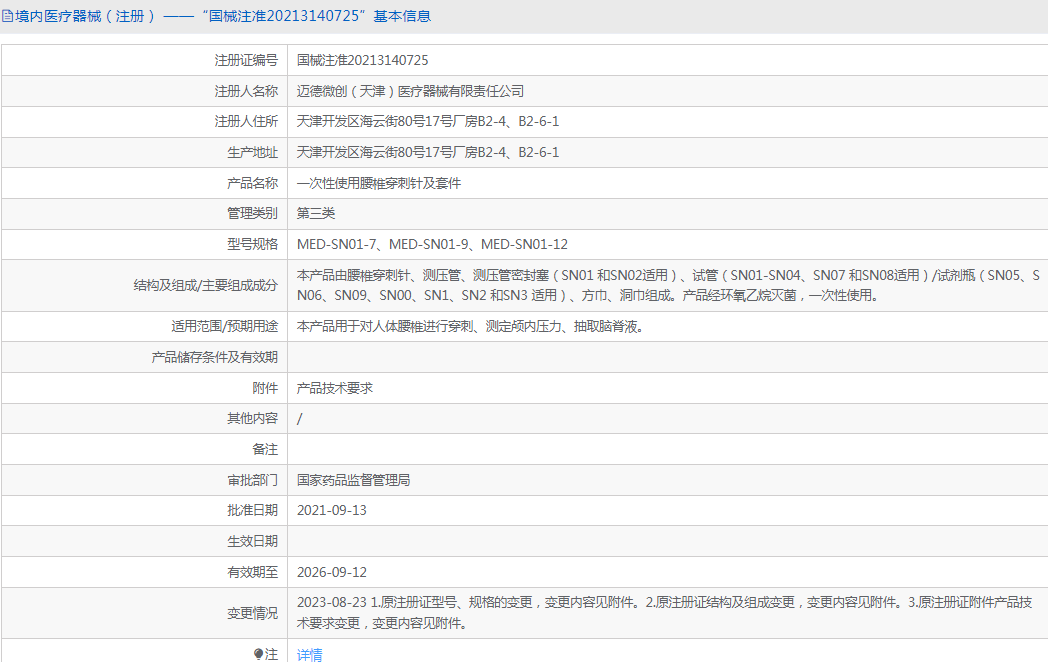Open the 详情 details link
This screenshot has height=662, width=1048.
pyautogui.click(x=309, y=654)
